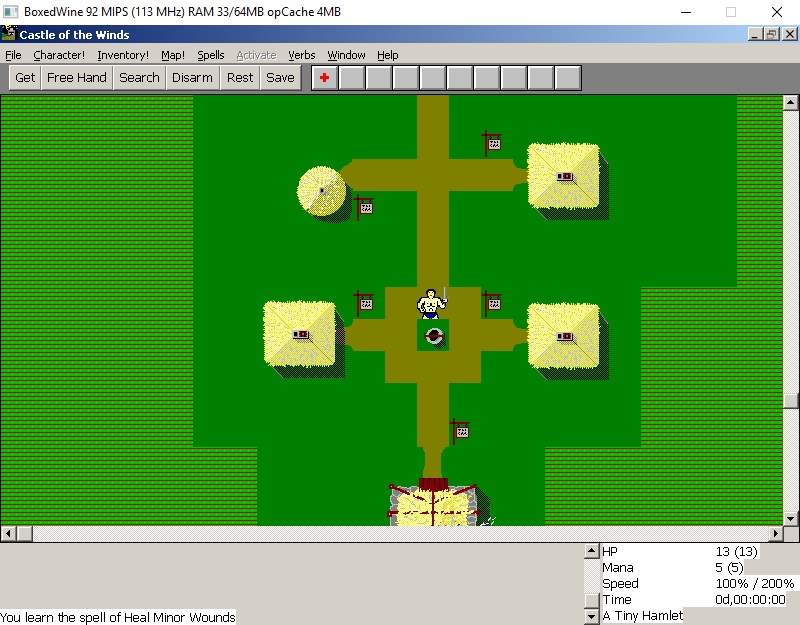Click the signpost left of the character

[364, 304]
